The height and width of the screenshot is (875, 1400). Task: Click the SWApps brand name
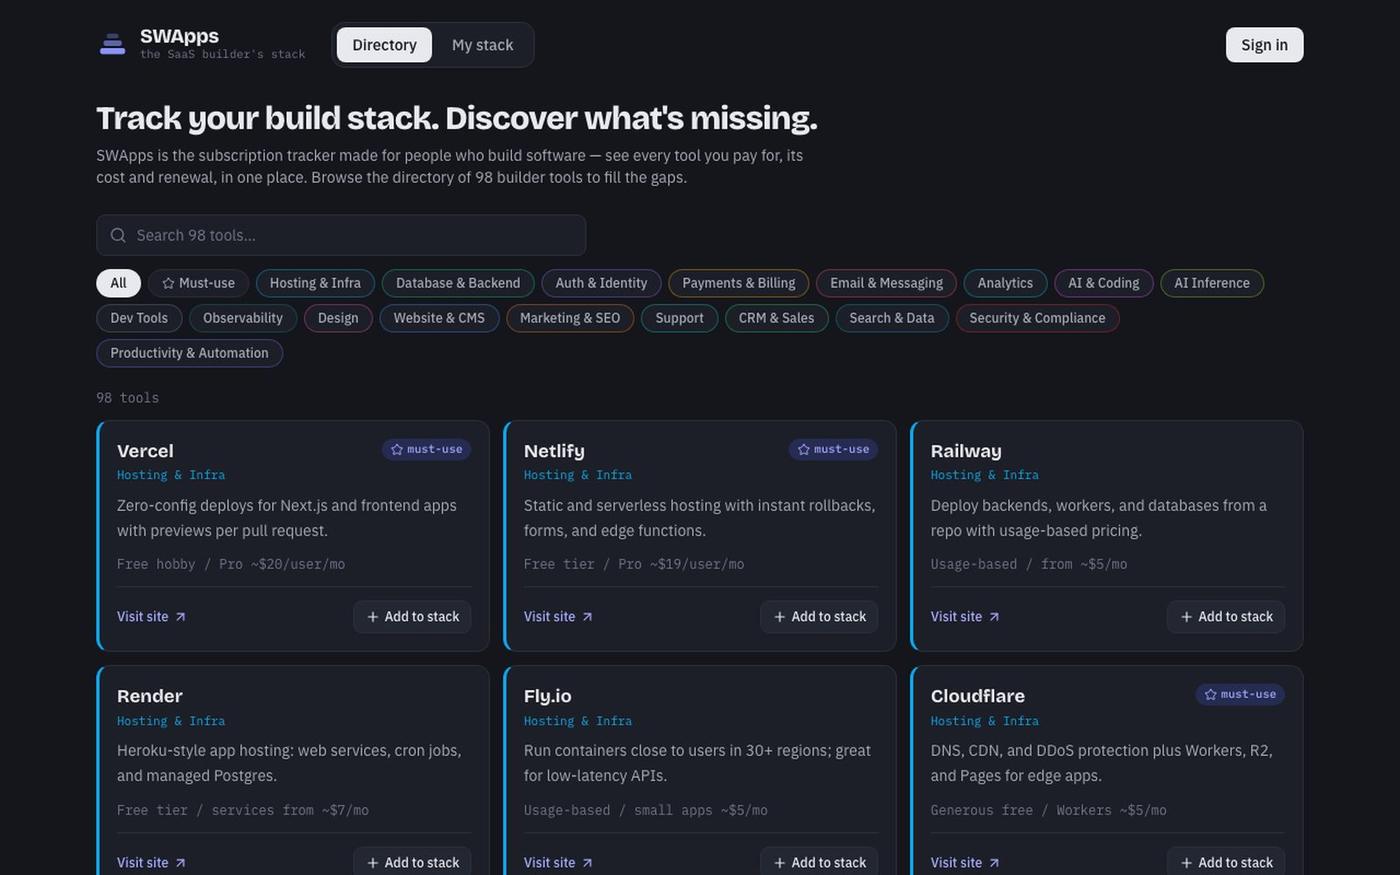(179, 36)
